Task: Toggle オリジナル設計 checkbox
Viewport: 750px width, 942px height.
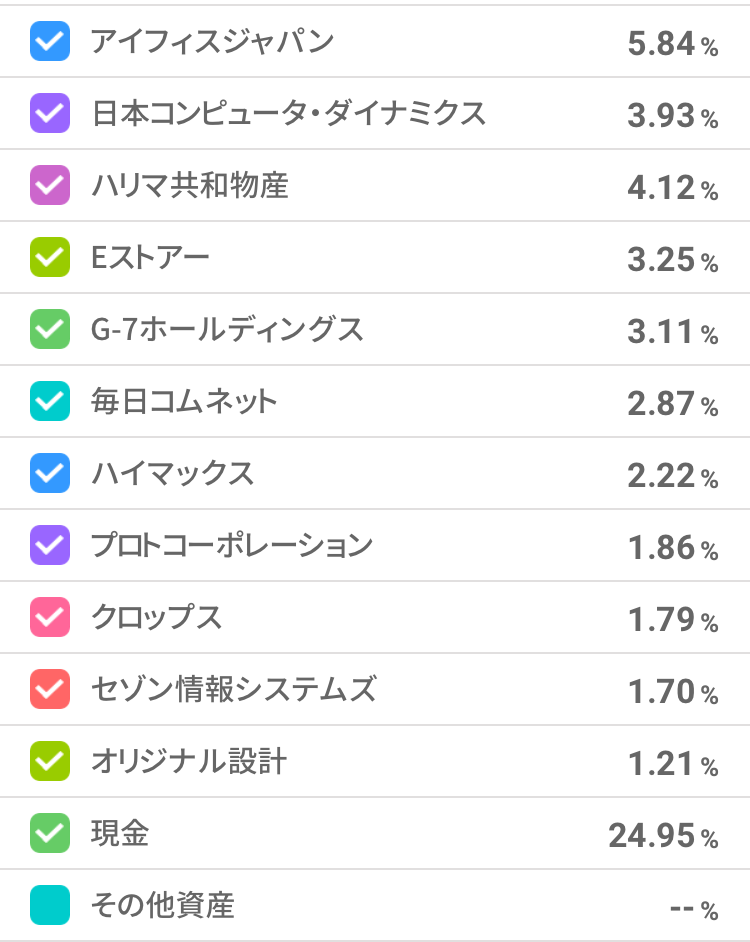Action: click(x=50, y=762)
